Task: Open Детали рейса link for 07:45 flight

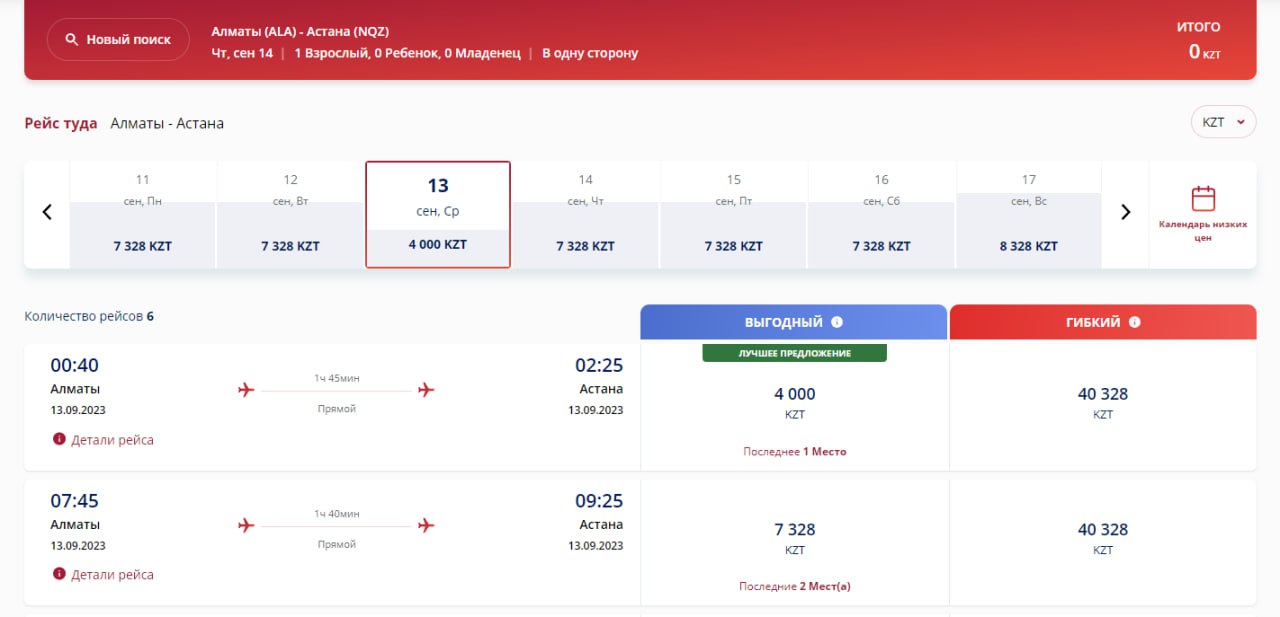Action: [x=112, y=575]
